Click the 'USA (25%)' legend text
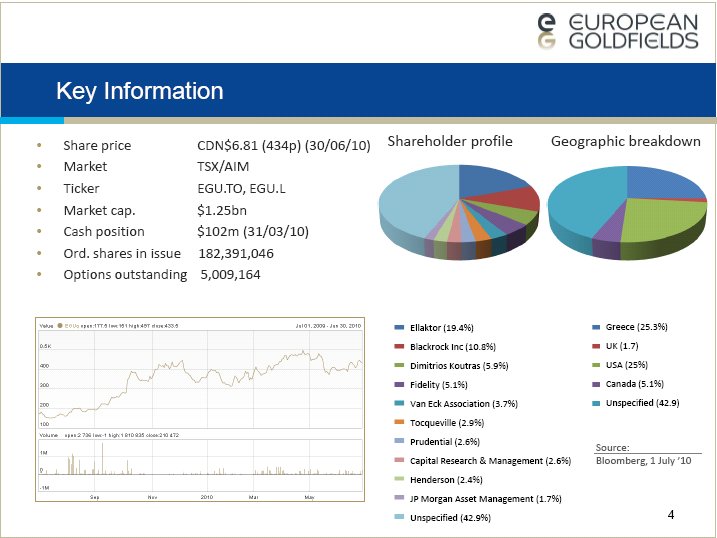This screenshot has height=538, width=717. tap(626, 365)
